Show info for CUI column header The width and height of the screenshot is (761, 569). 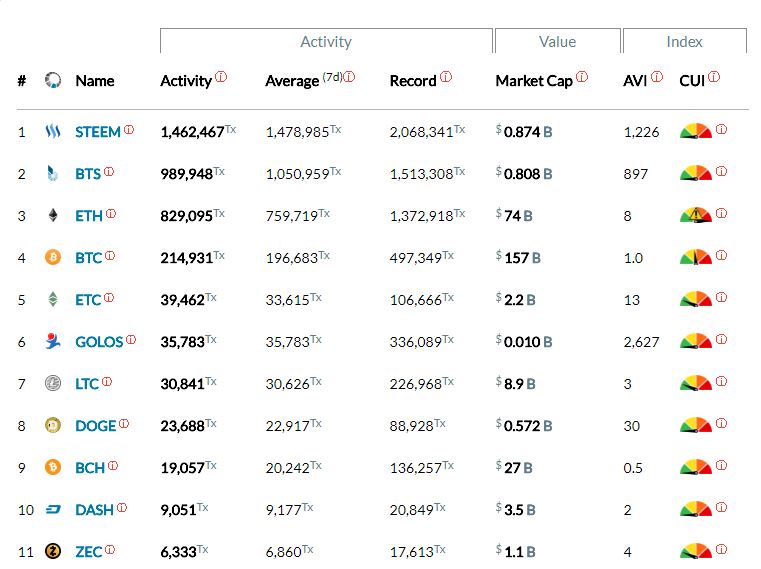pyautogui.click(x=714, y=77)
